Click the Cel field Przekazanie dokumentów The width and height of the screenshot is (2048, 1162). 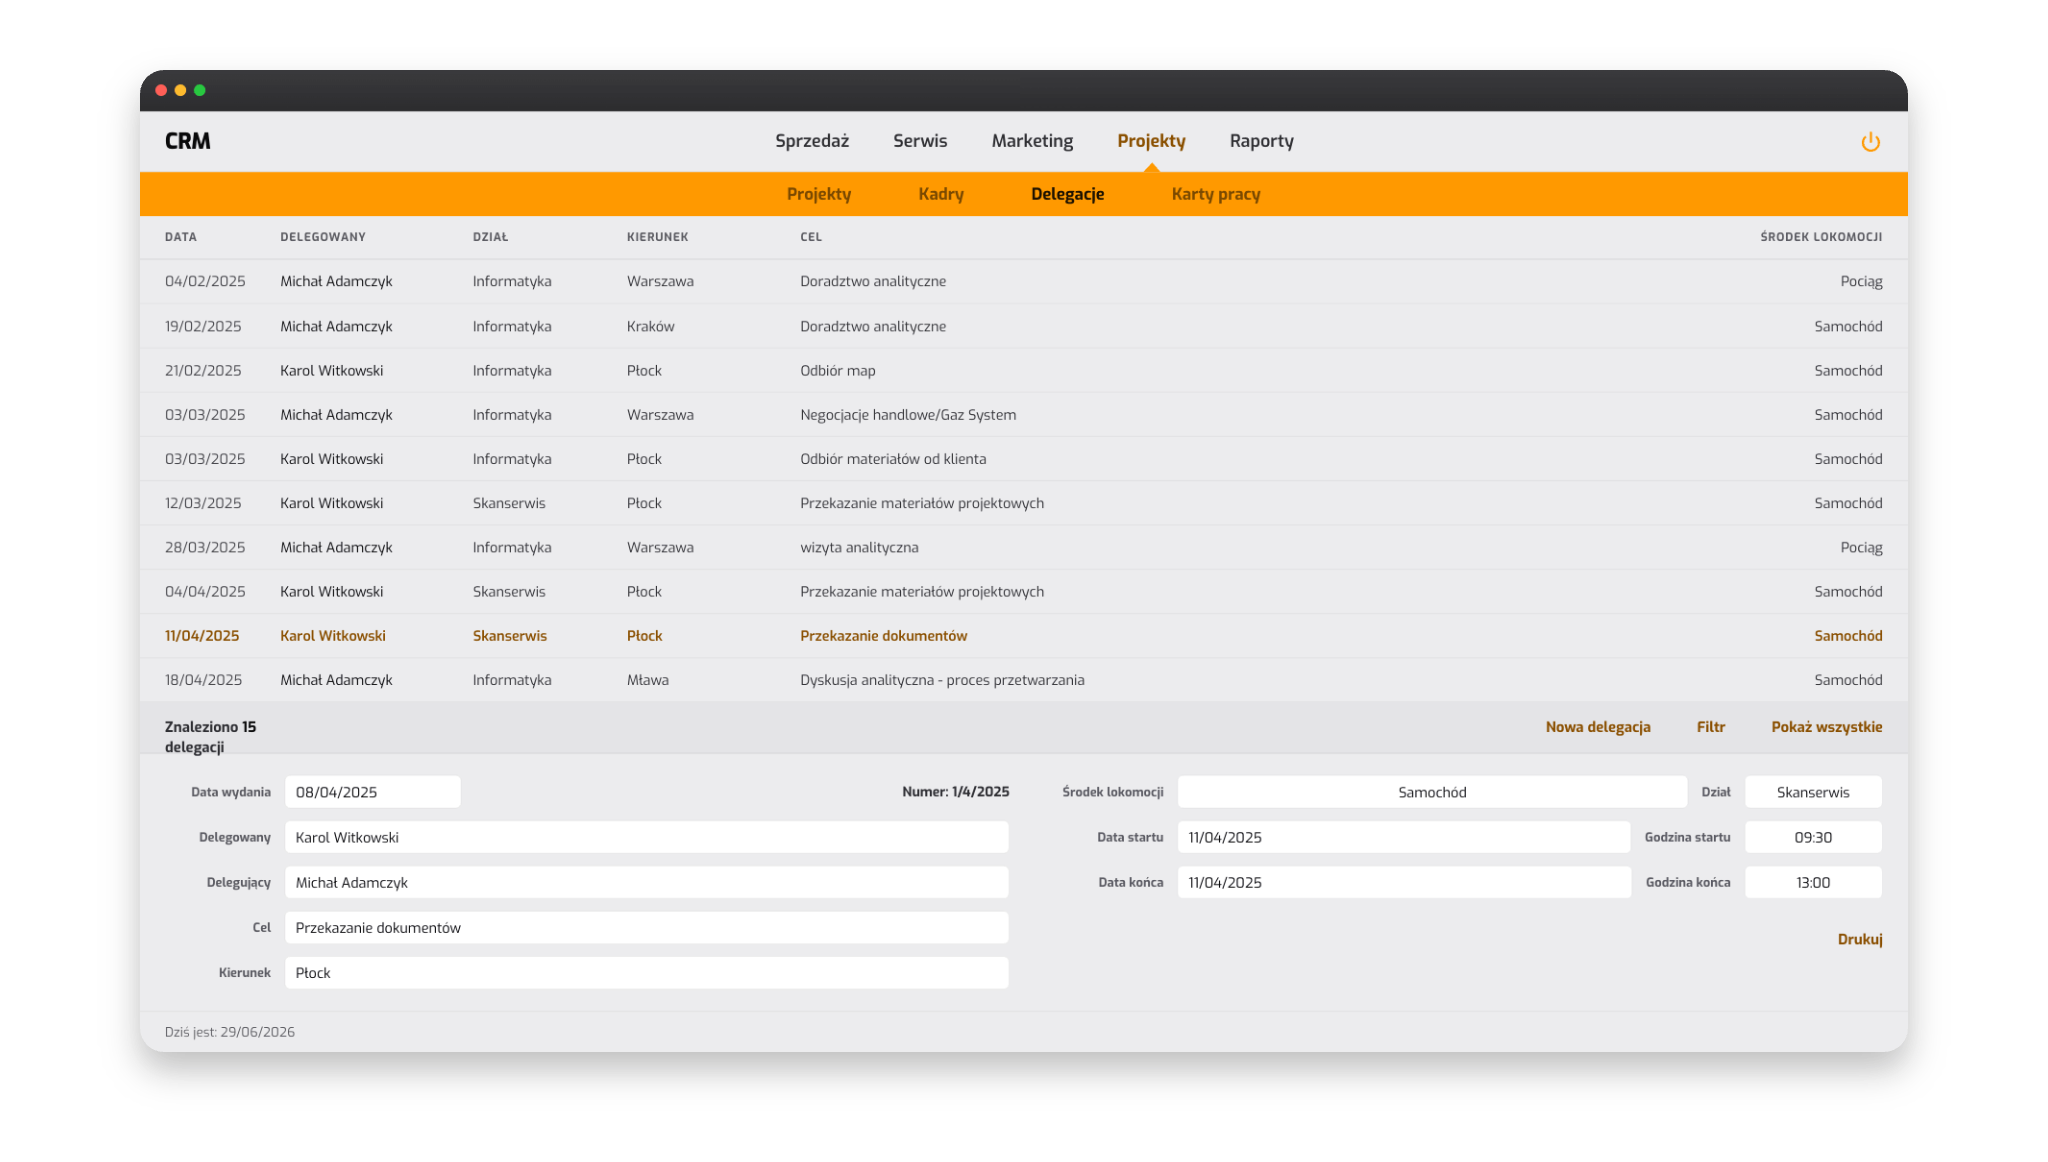646,928
